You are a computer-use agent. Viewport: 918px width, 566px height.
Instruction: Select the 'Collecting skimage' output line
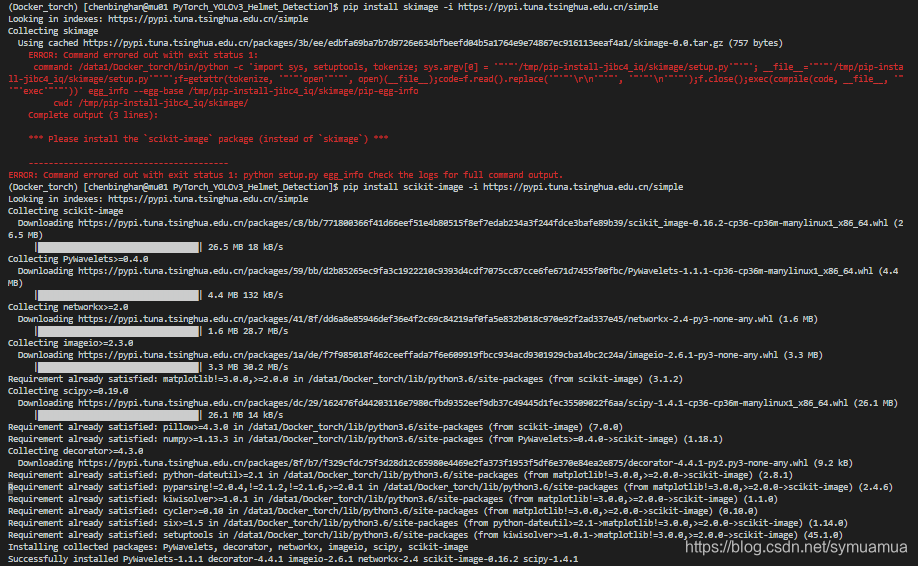click(53, 31)
